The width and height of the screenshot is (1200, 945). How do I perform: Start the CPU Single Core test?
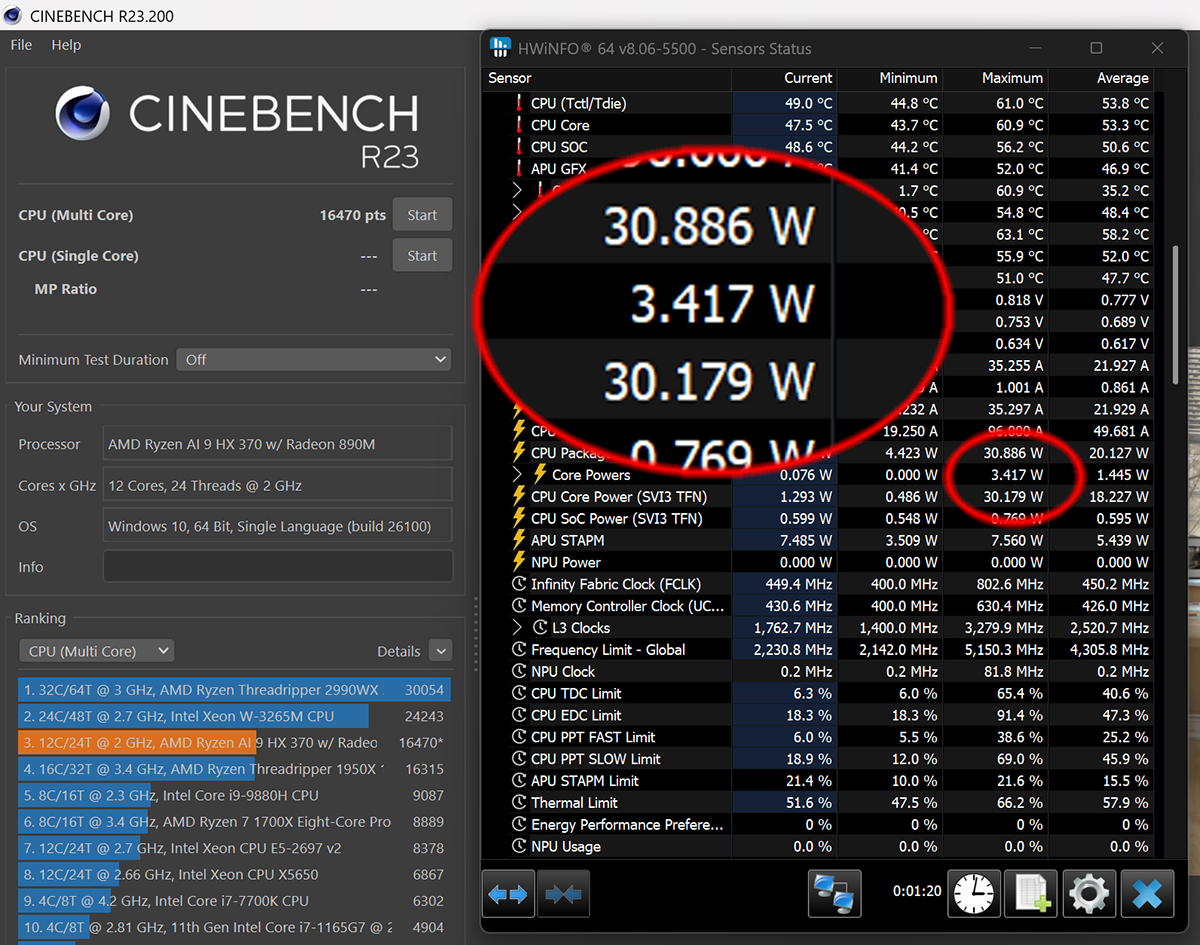[x=422, y=255]
